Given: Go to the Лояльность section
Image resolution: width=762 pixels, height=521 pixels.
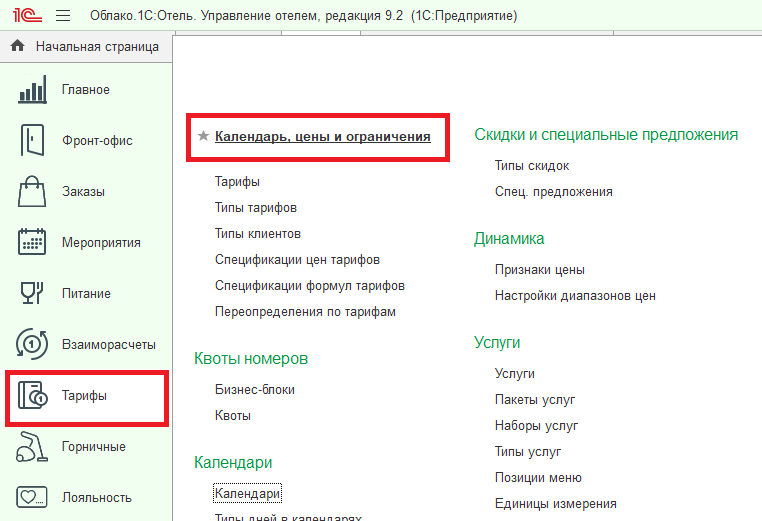Looking at the screenshot, I should [x=97, y=498].
